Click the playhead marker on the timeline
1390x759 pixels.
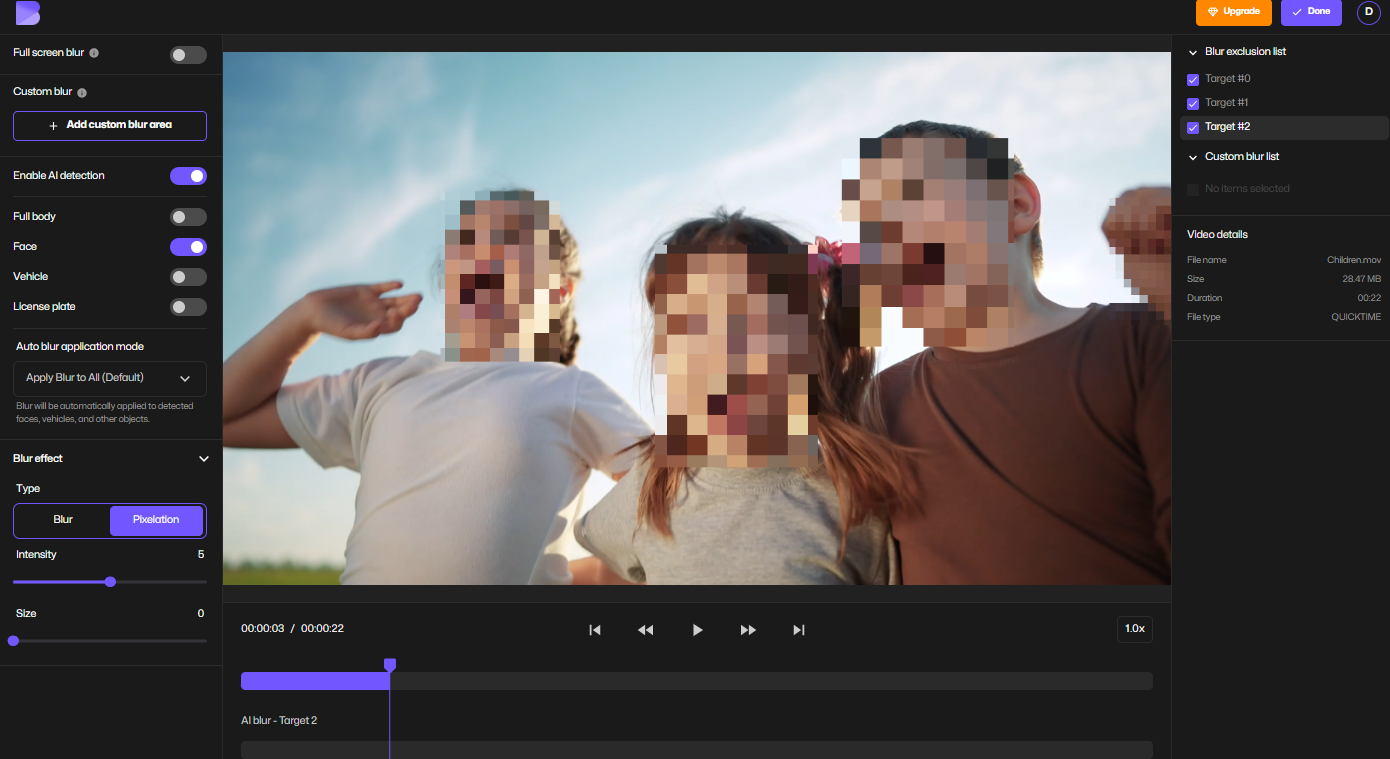coord(389,664)
